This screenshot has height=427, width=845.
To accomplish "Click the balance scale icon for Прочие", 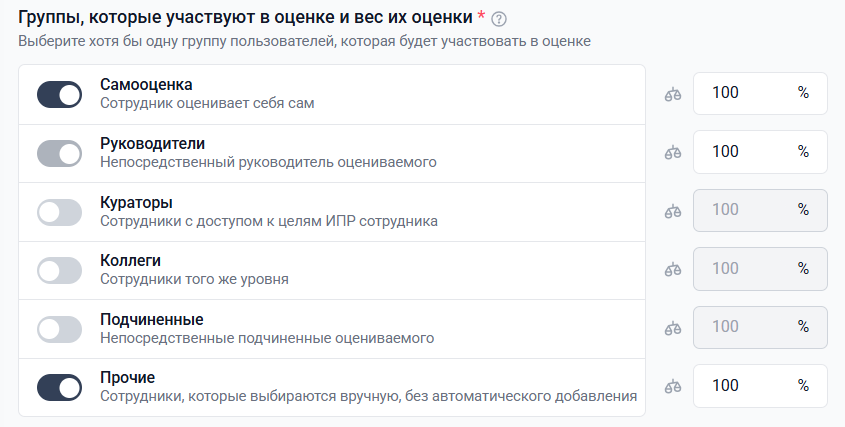I will click(673, 386).
